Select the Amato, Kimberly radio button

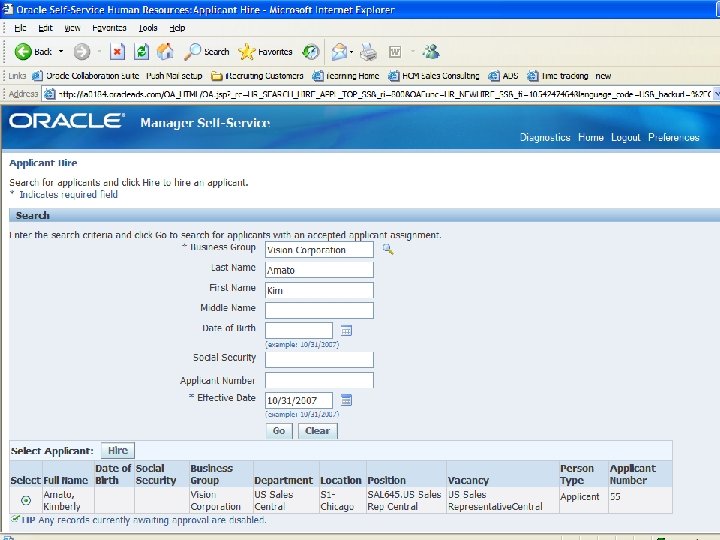pos(26,500)
